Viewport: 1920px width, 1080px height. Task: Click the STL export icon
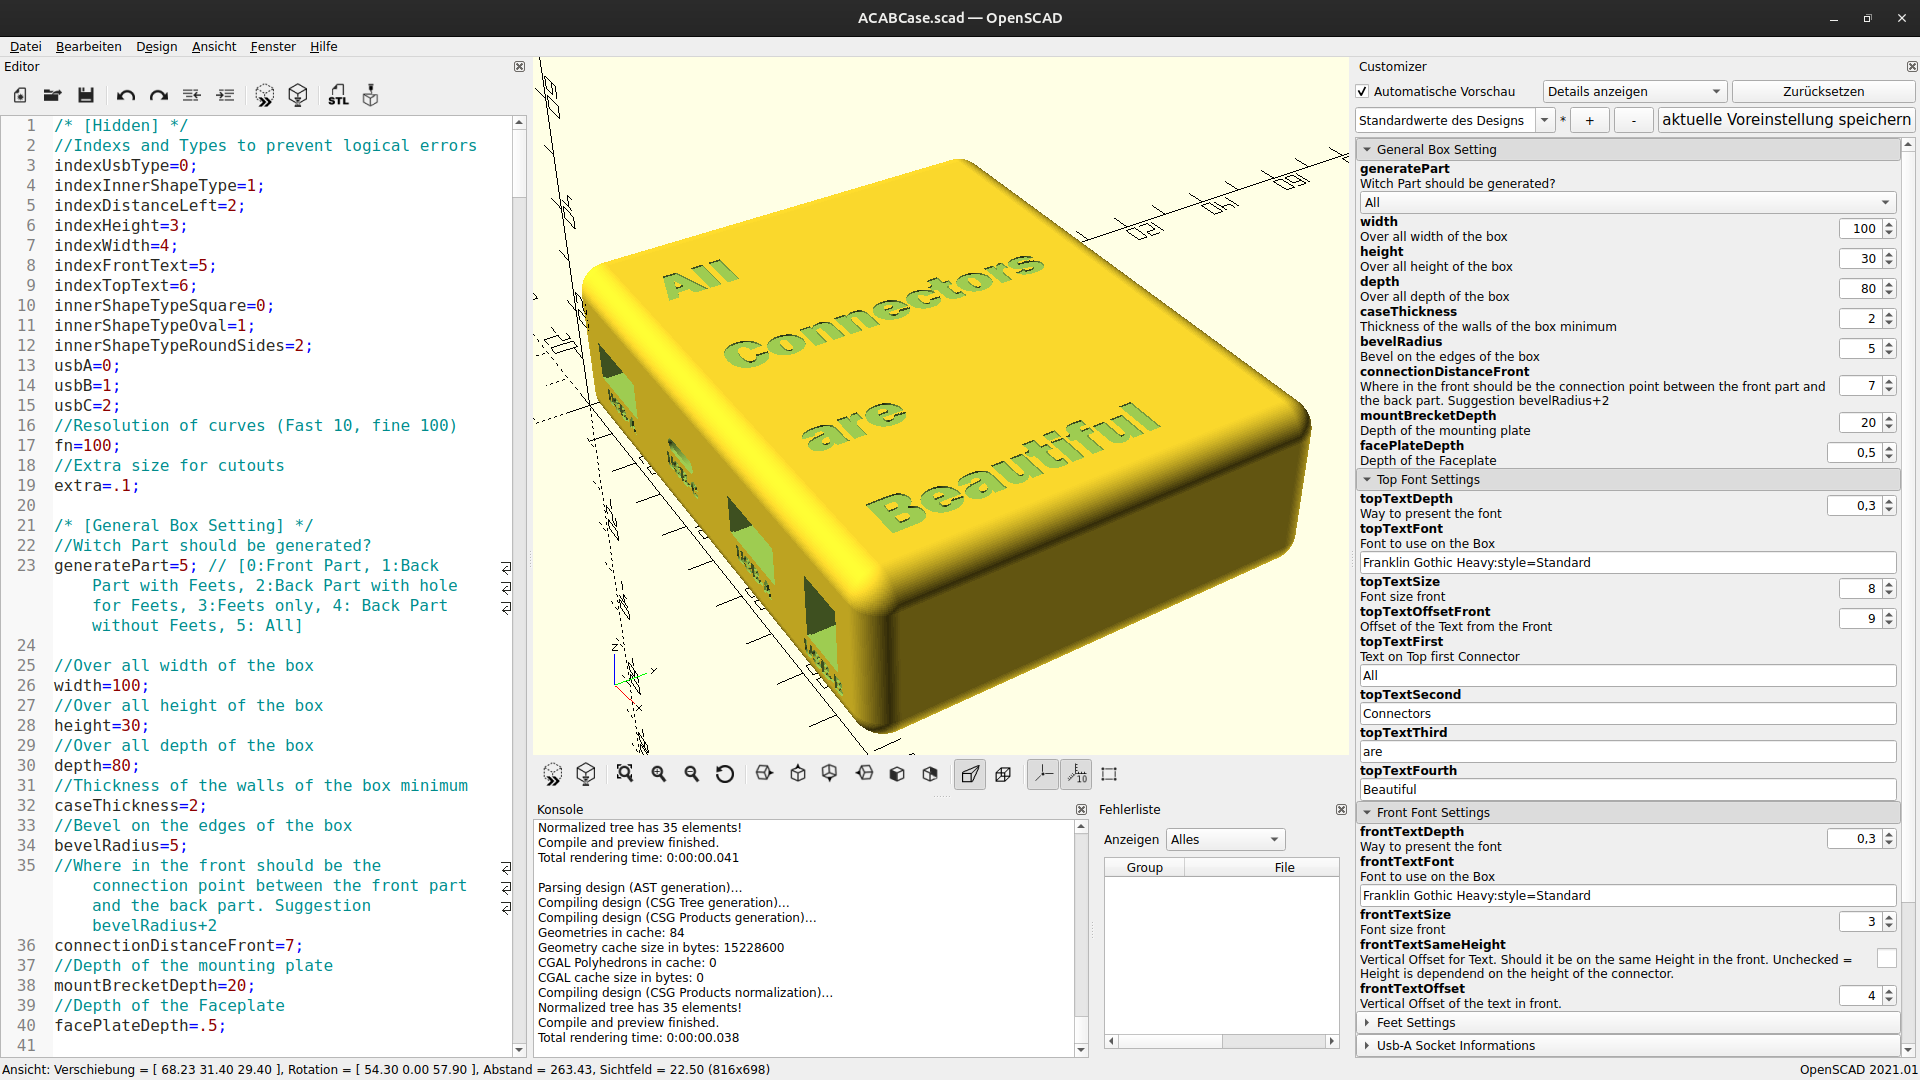pos(338,95)
